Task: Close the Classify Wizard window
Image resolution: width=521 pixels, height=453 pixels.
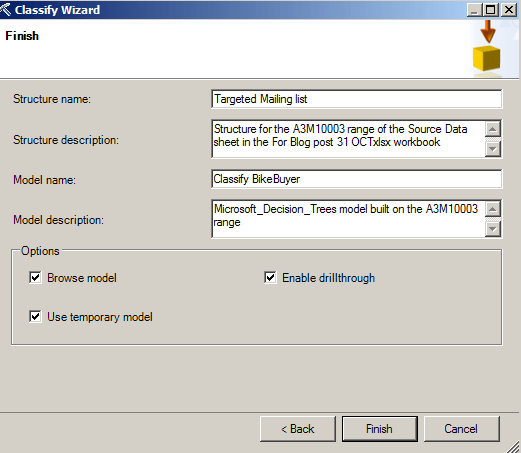Action: point(509,10)
